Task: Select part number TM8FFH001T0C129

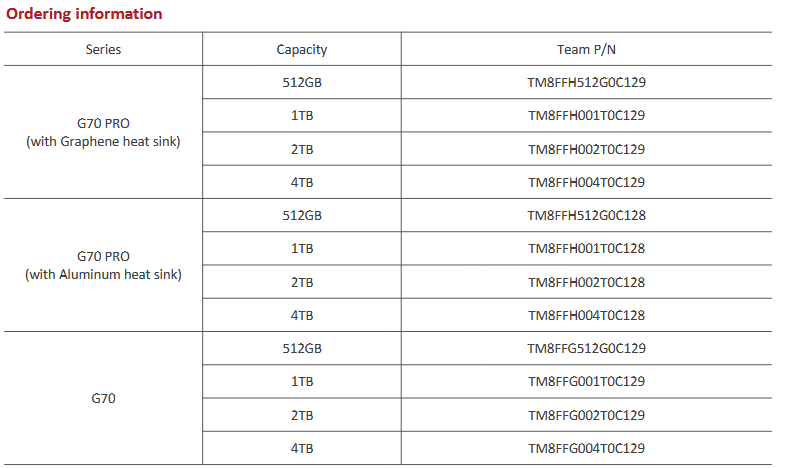Action: coord(587,115)
